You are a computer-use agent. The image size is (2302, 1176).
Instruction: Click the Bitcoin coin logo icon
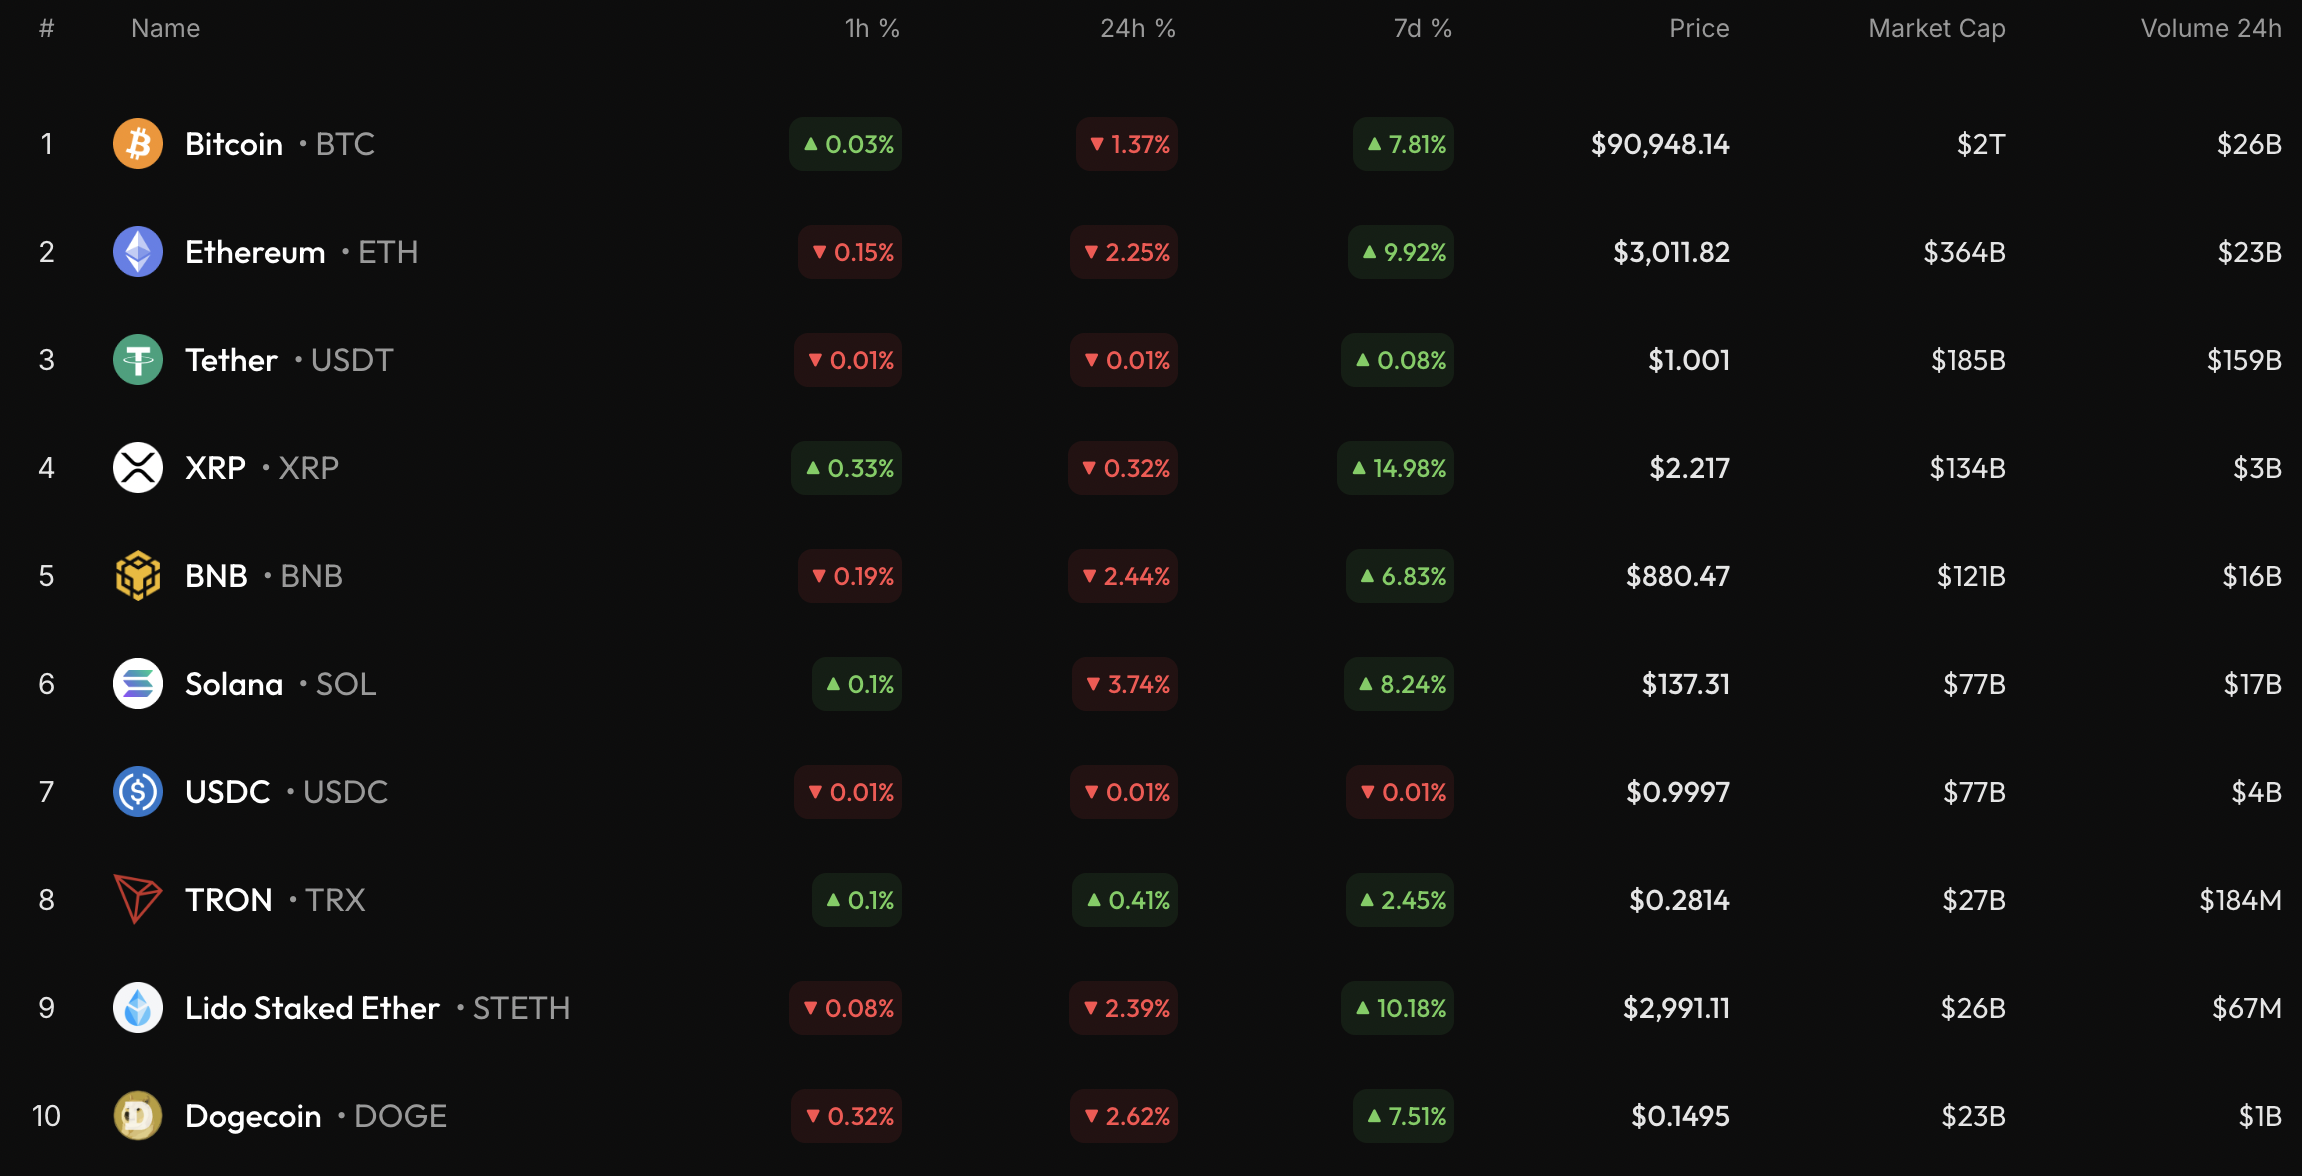coord(138,144)
